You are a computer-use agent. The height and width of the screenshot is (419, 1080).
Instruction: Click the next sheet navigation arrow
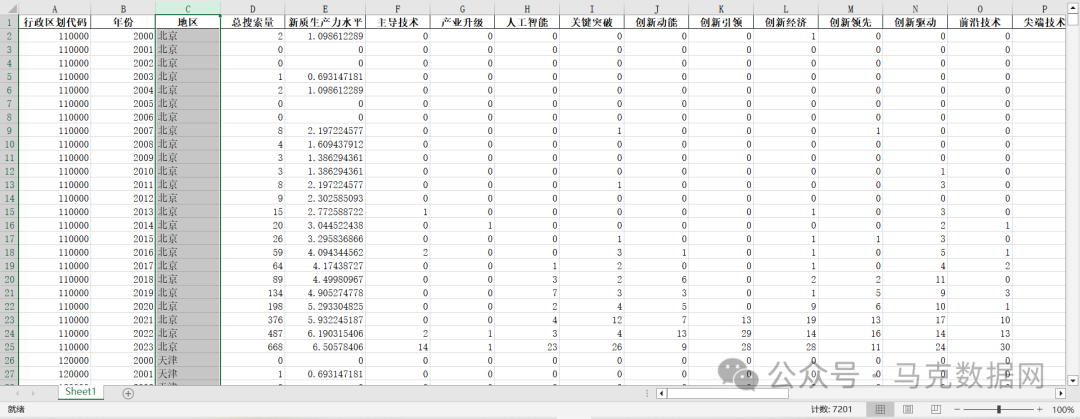[x=32, y=394]
